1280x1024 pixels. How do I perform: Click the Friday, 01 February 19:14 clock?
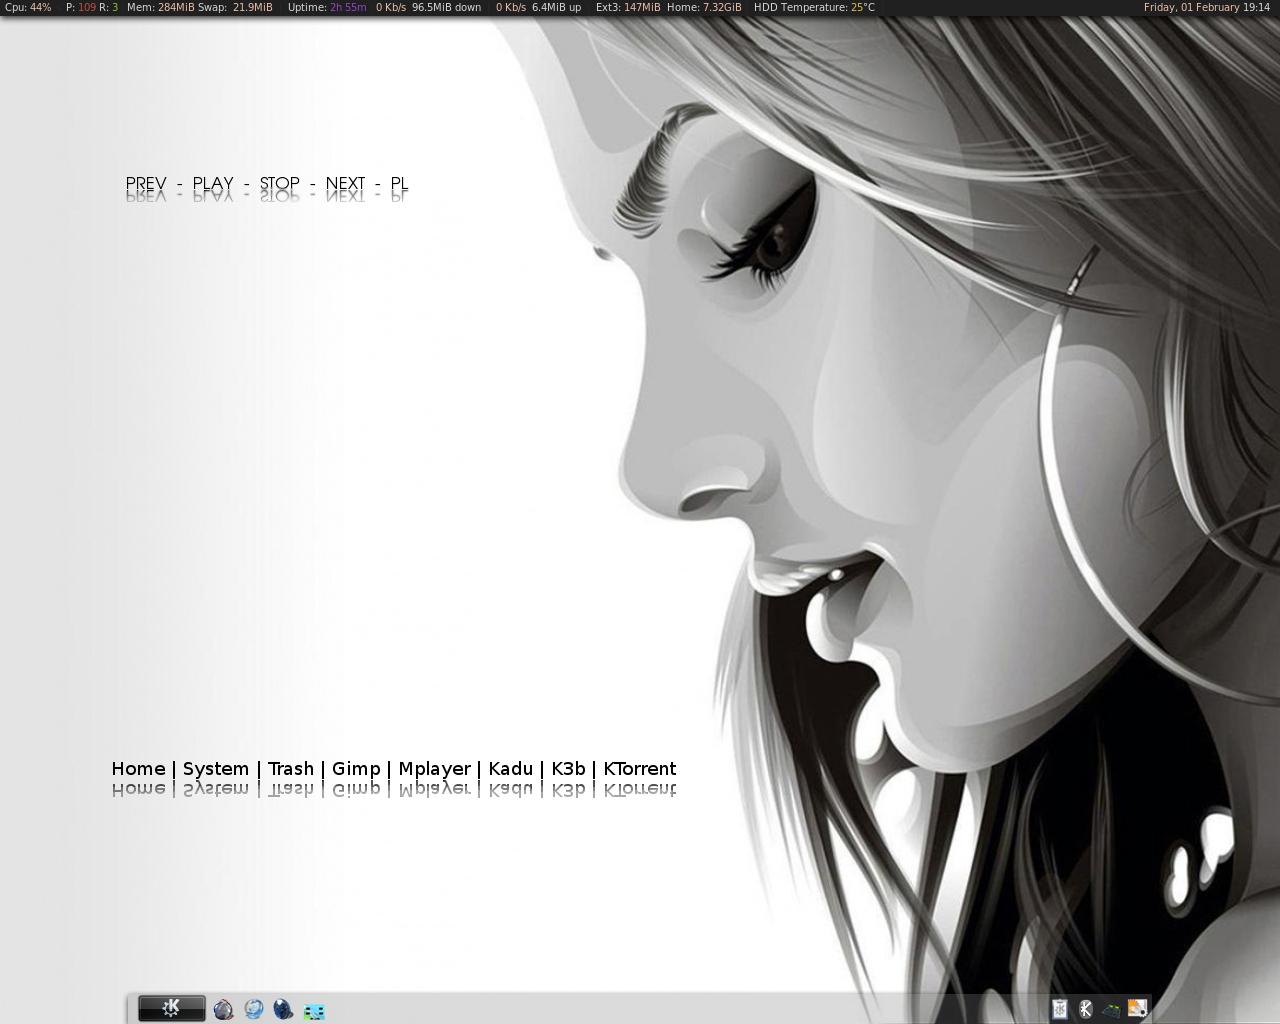click(1206, 7)
